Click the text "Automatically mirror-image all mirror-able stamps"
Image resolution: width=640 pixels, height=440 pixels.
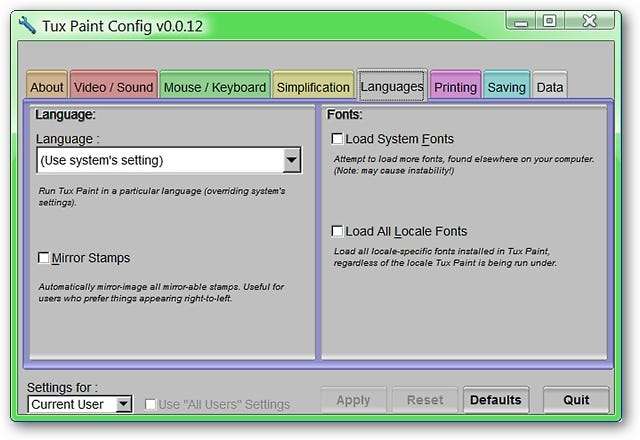138,287
